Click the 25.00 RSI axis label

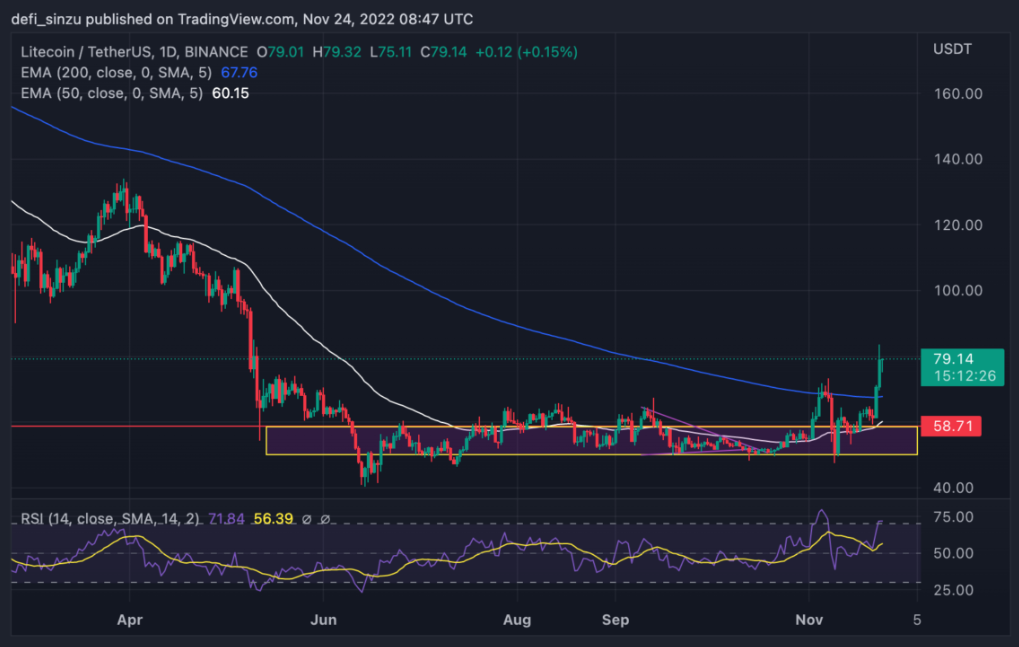pyautogui.click(x=953, y=590)
